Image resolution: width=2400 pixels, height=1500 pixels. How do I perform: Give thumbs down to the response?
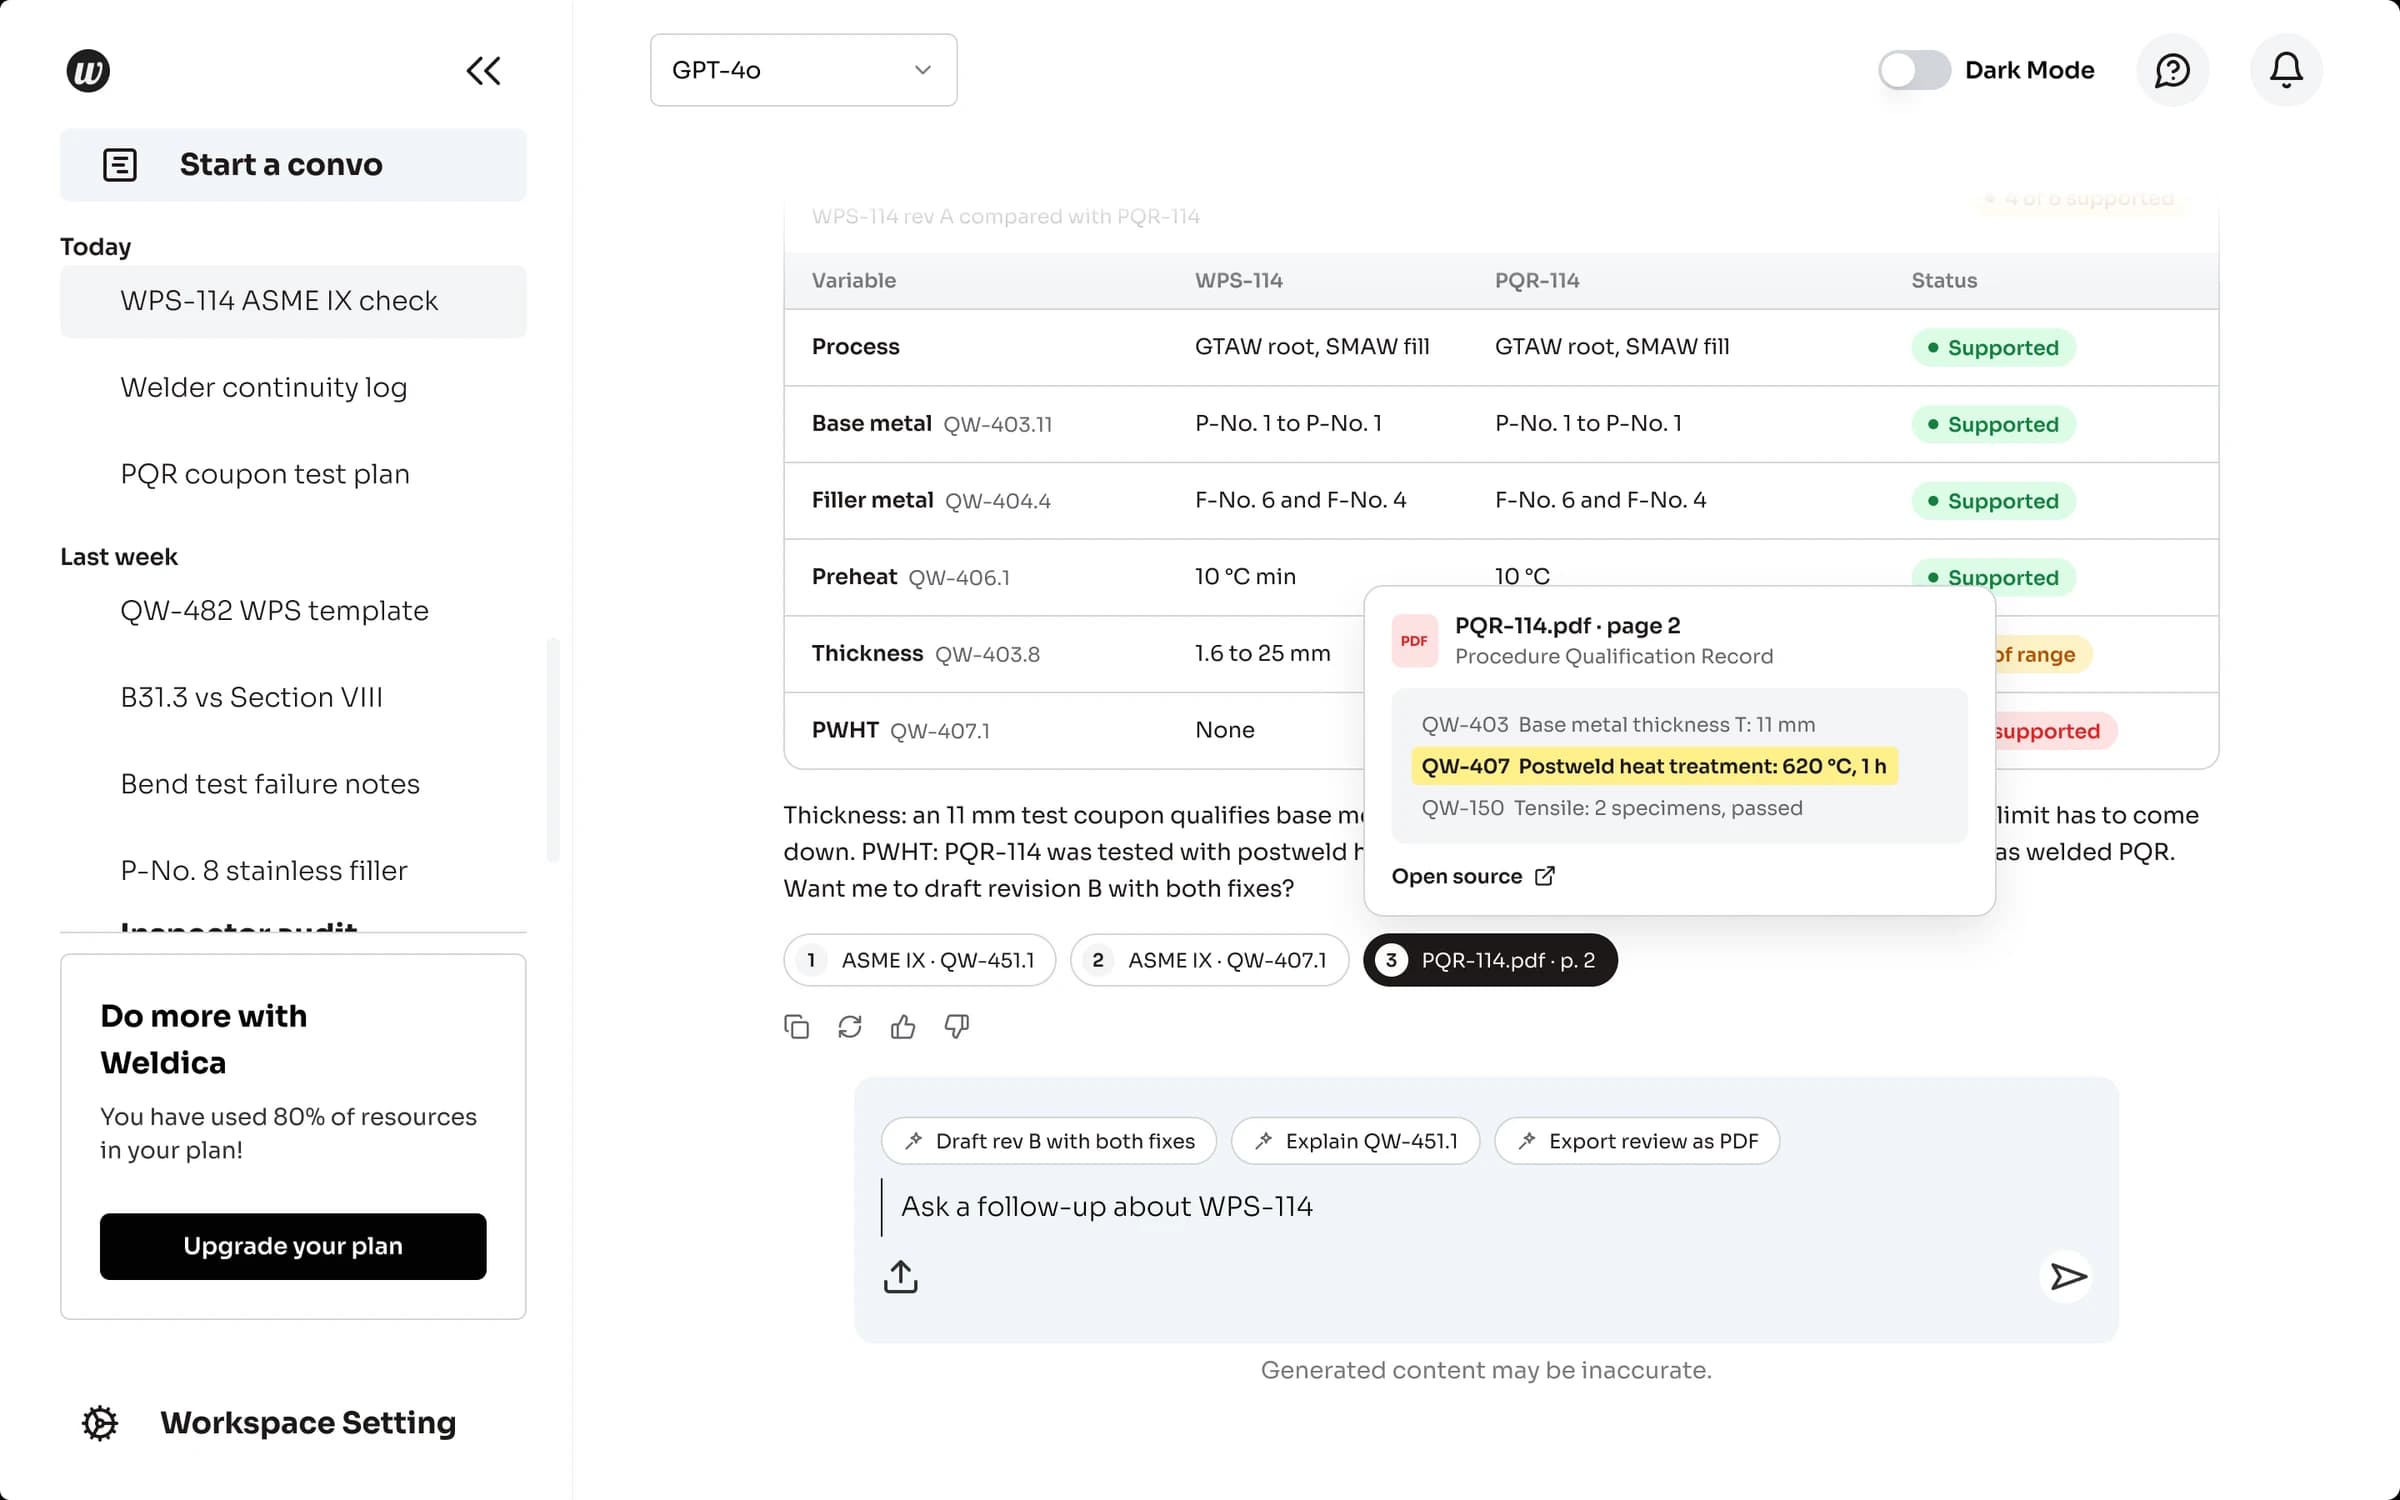click(x=957, y=1027)
